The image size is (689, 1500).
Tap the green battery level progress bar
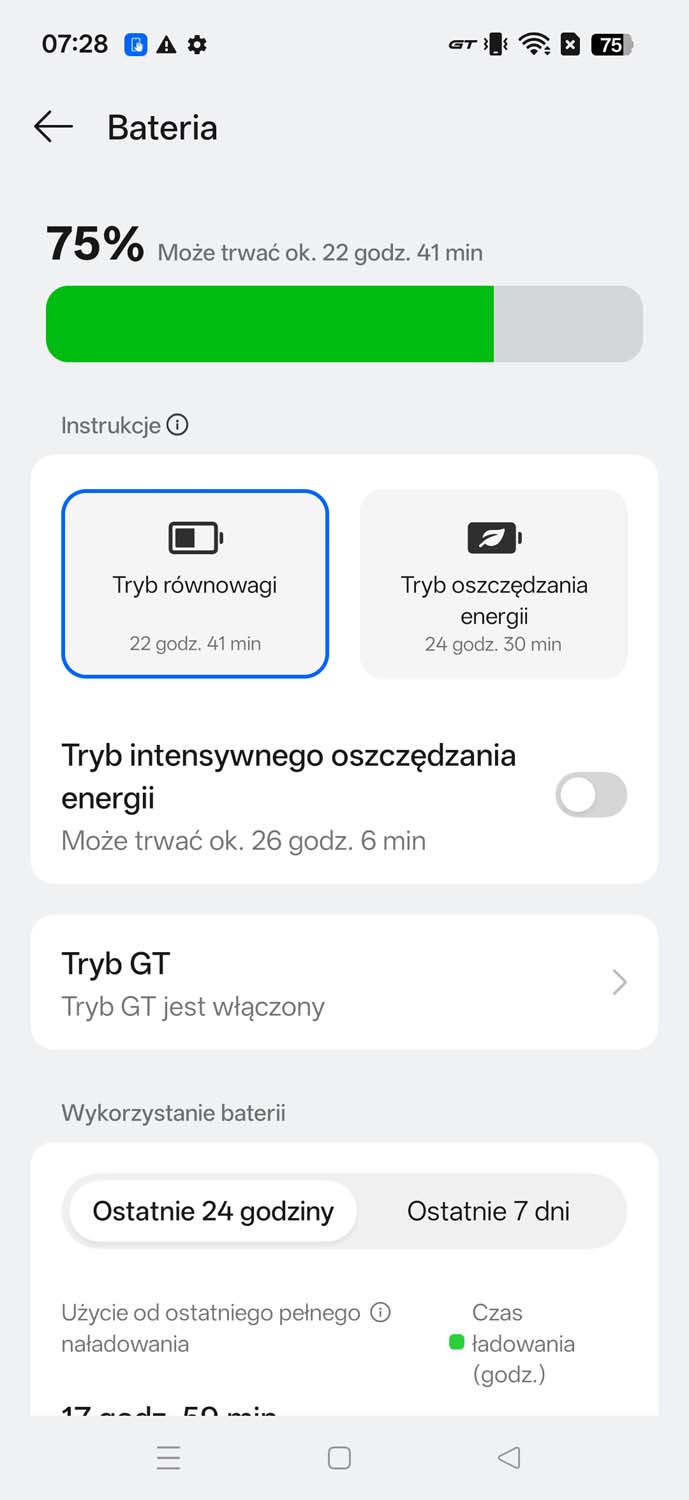tap(270, 323)
